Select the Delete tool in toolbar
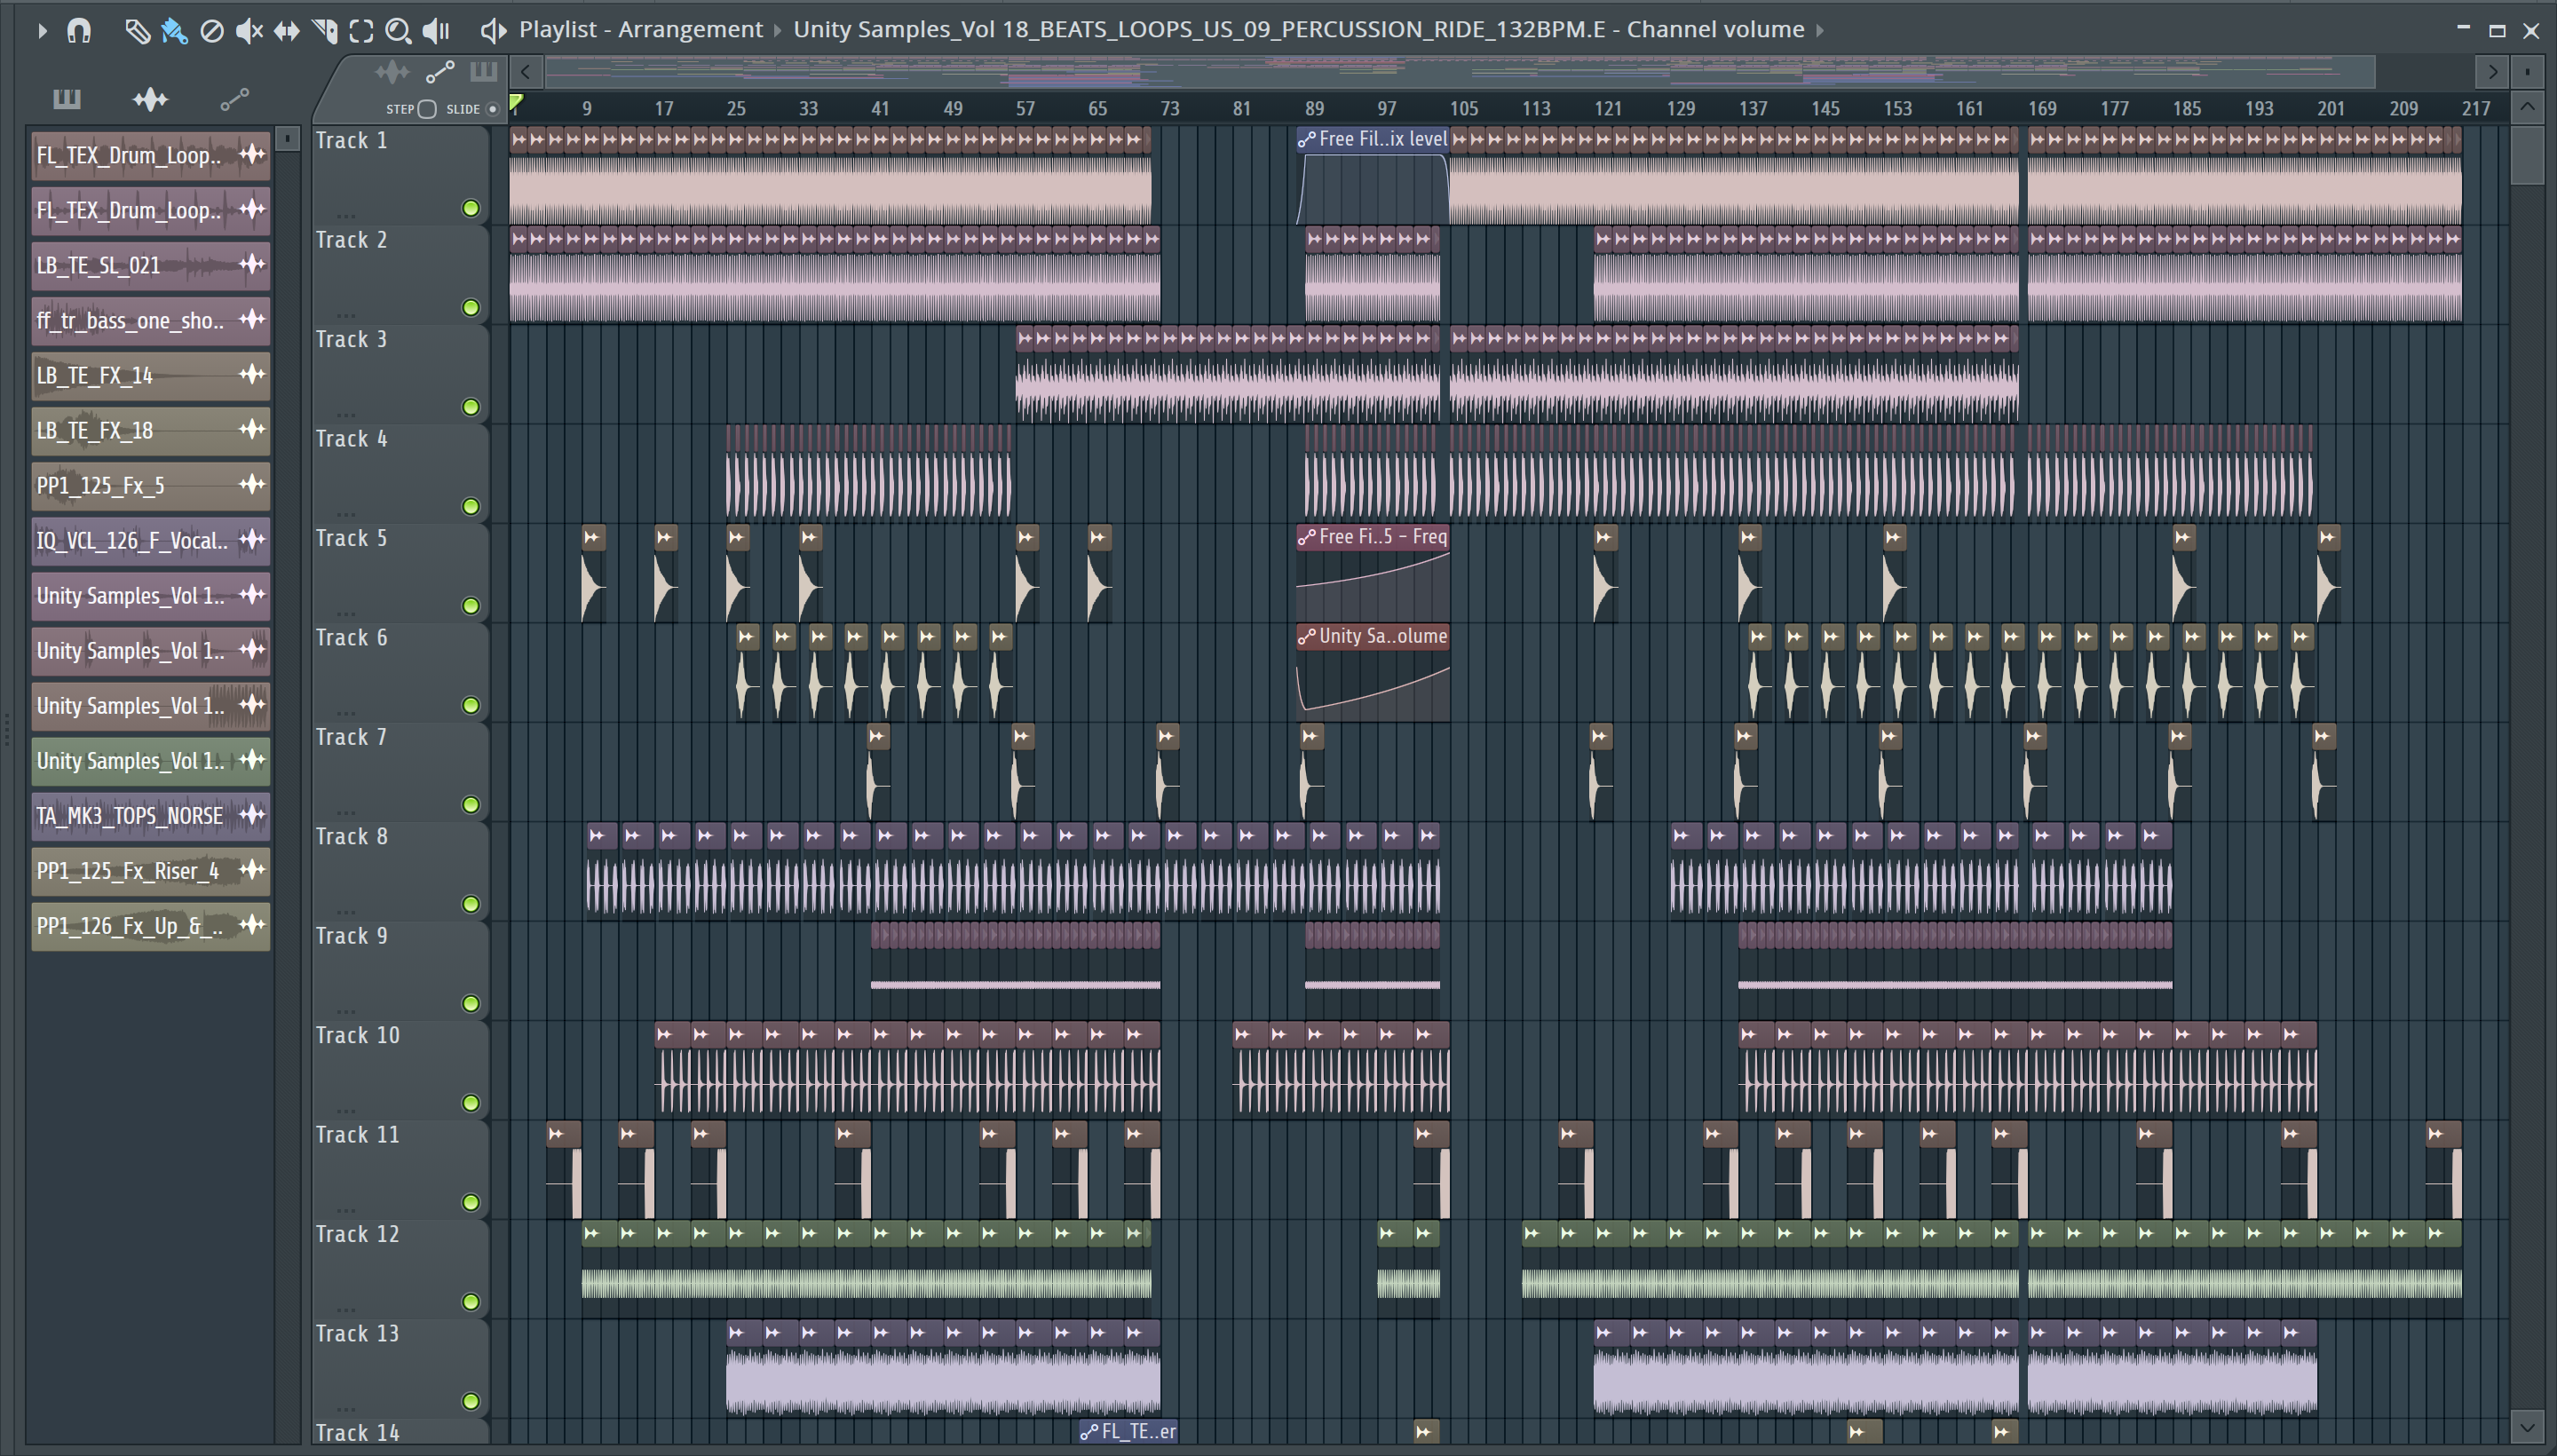This screenshot has width=2557, height=1456. [212, 31]
